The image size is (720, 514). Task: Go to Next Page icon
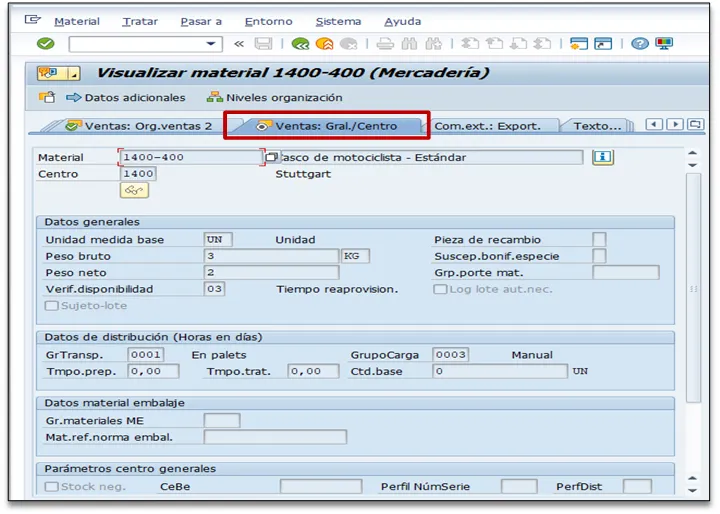(x=518, y=44)
